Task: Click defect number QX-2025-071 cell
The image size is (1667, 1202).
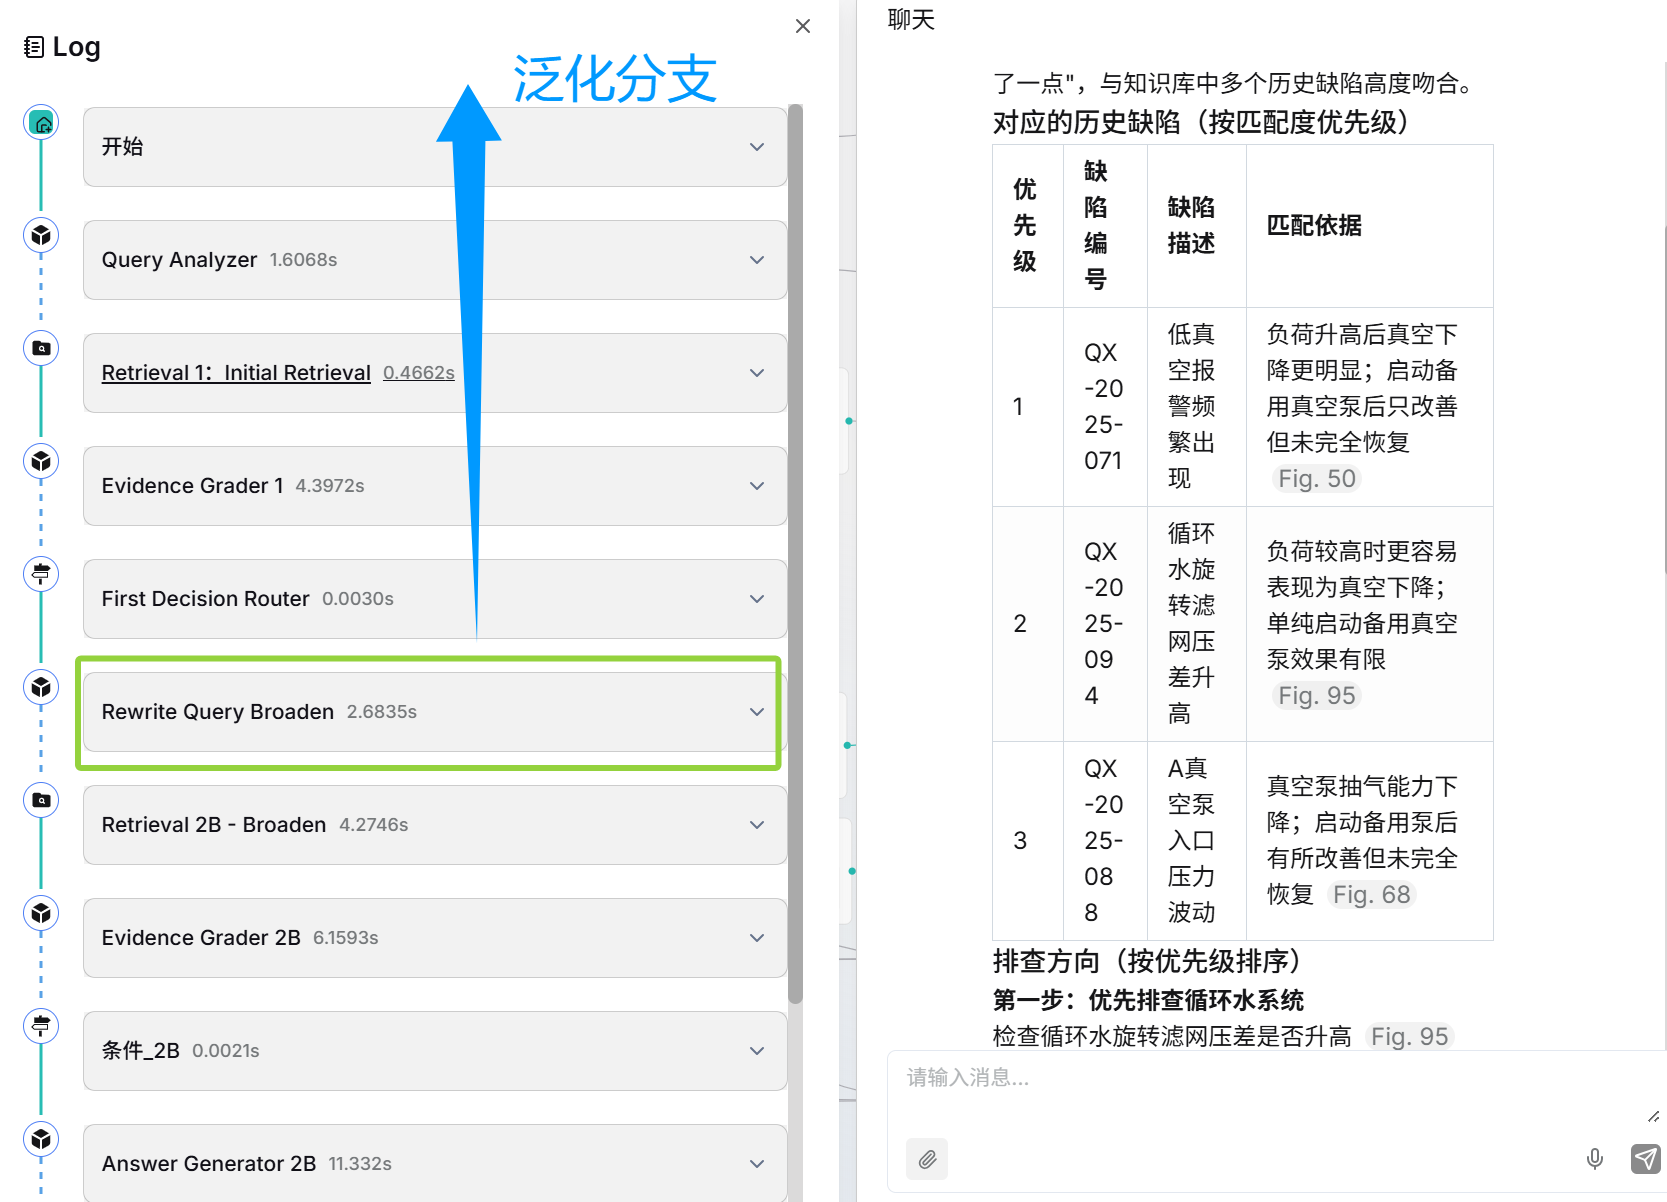Action: (1104, 407)
